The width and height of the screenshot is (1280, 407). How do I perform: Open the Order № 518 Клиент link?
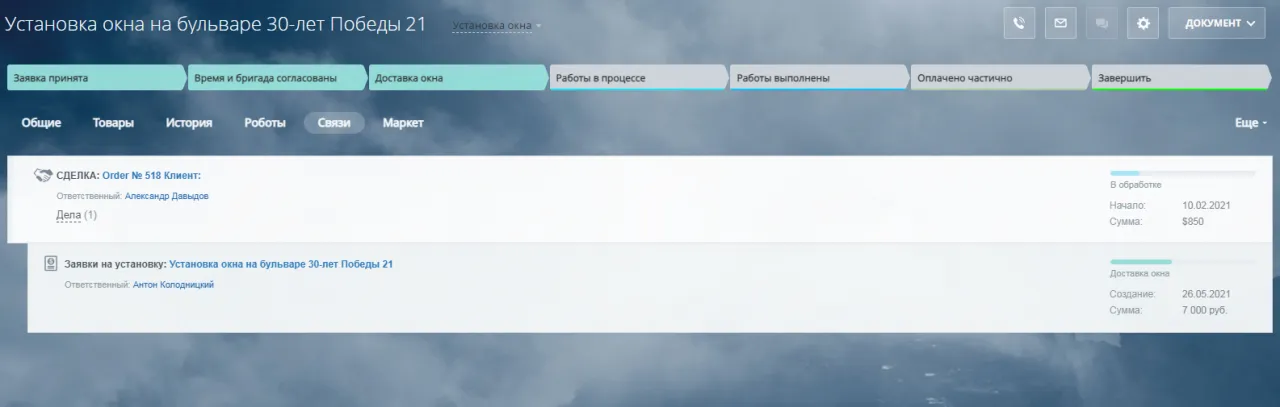click(151, 175)
